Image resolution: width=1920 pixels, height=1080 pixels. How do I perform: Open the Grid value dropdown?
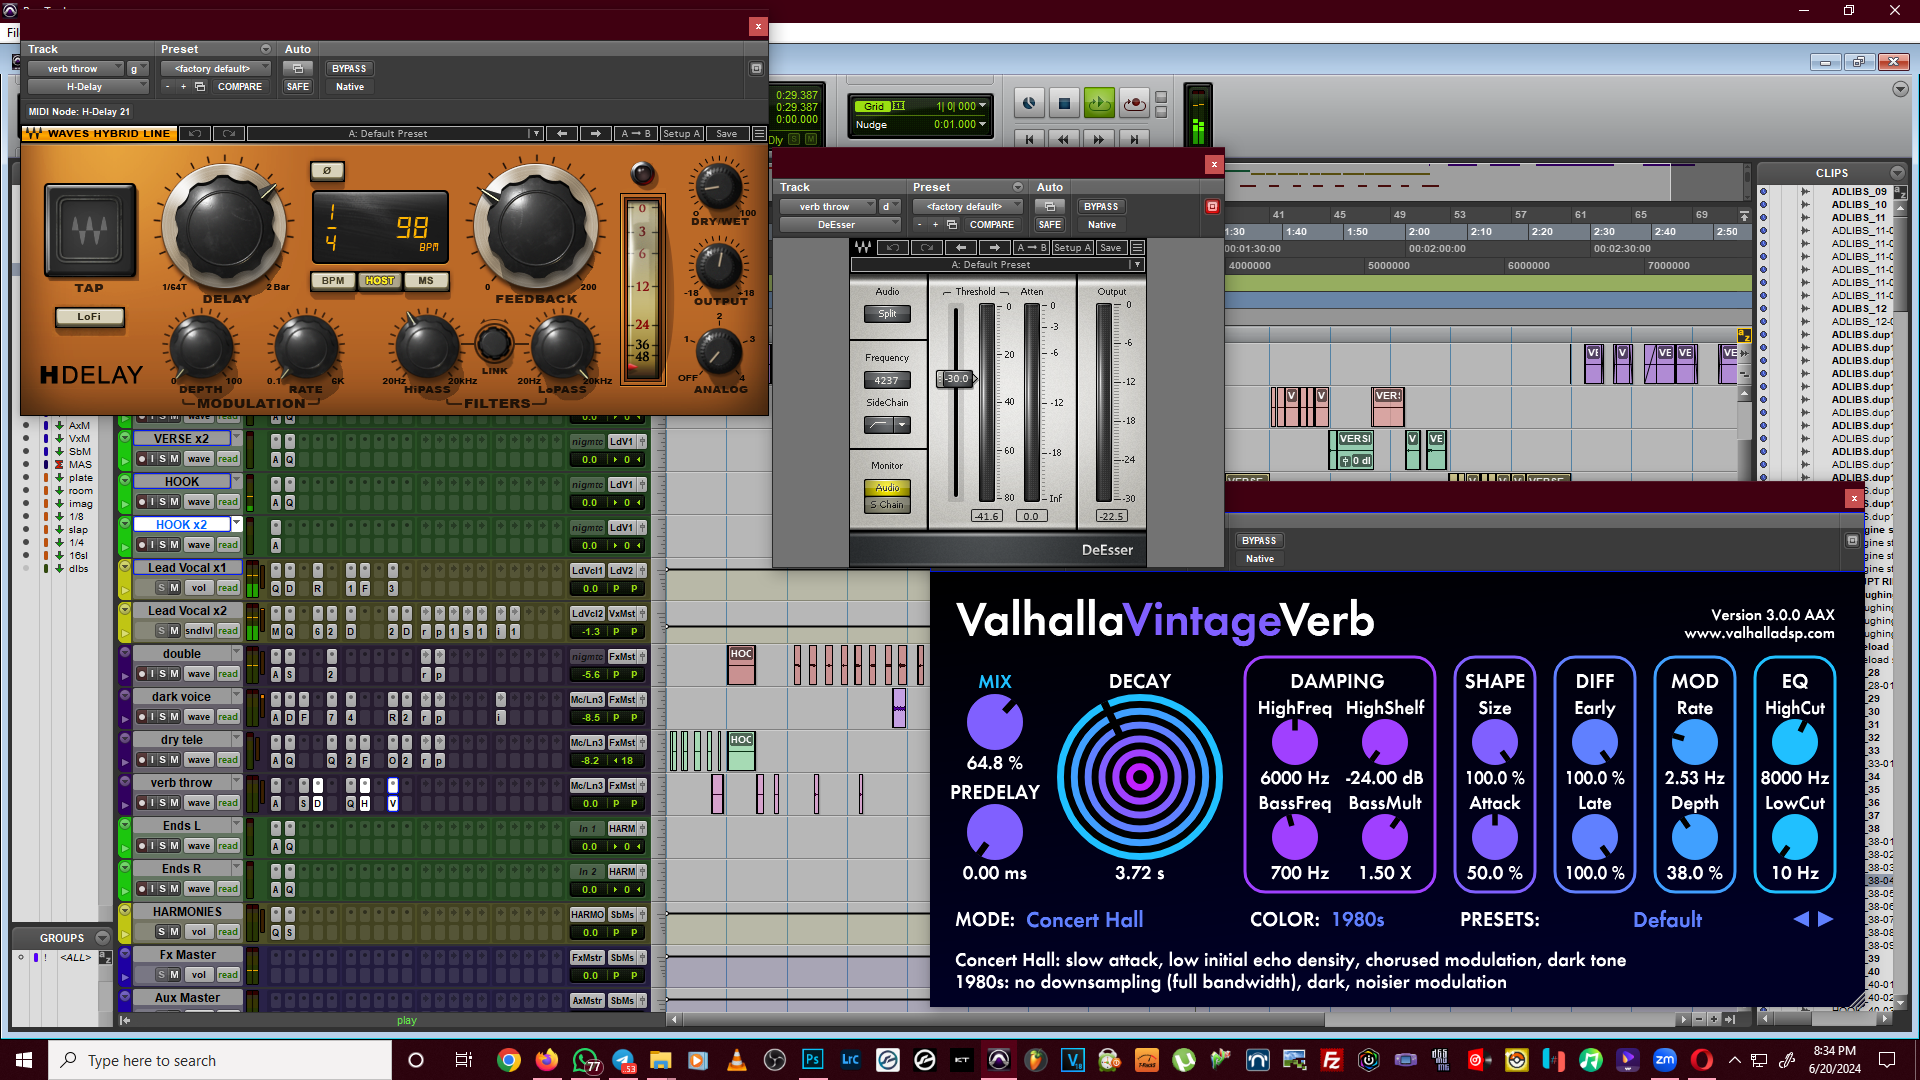[x=982, y=106]
